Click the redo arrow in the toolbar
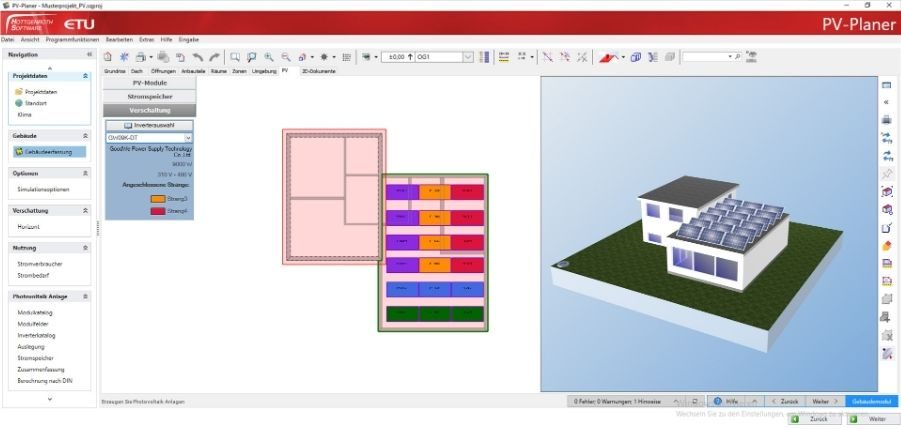The width and height of the screenshot is (901, 429). click(213, 57)
